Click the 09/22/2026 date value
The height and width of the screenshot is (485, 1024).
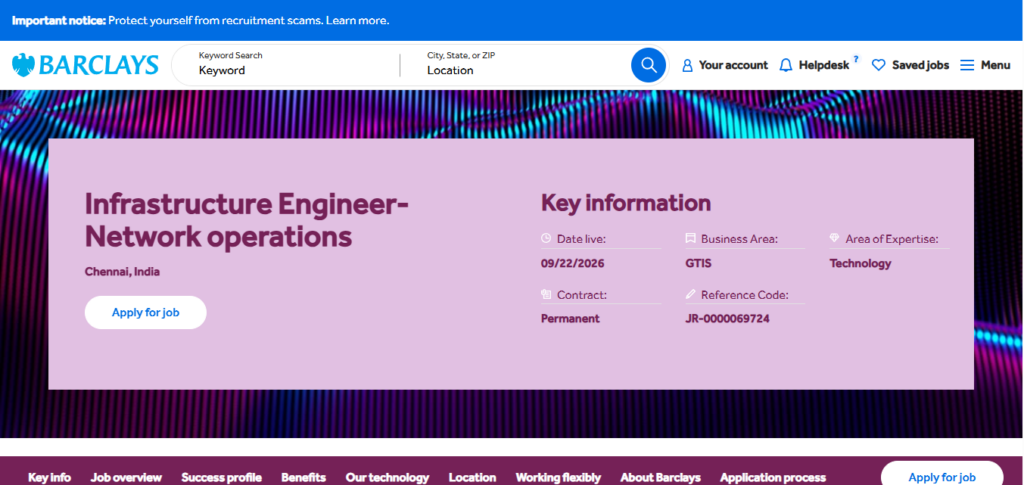pos(573,264)
